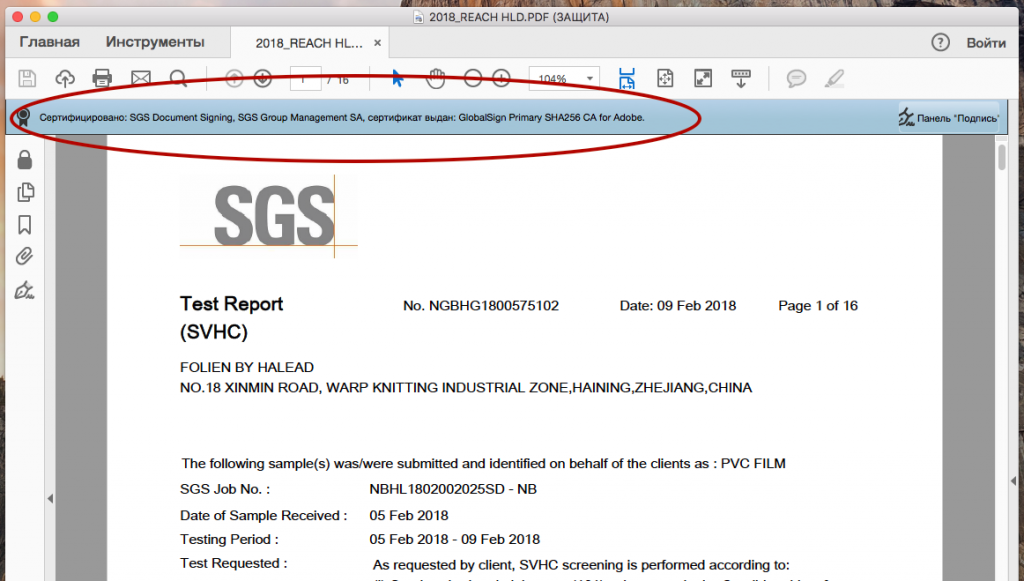The height and width of the screenshot is (581, 1024).
Task: Click the Войти sign-in link
Action: [986, 42]
